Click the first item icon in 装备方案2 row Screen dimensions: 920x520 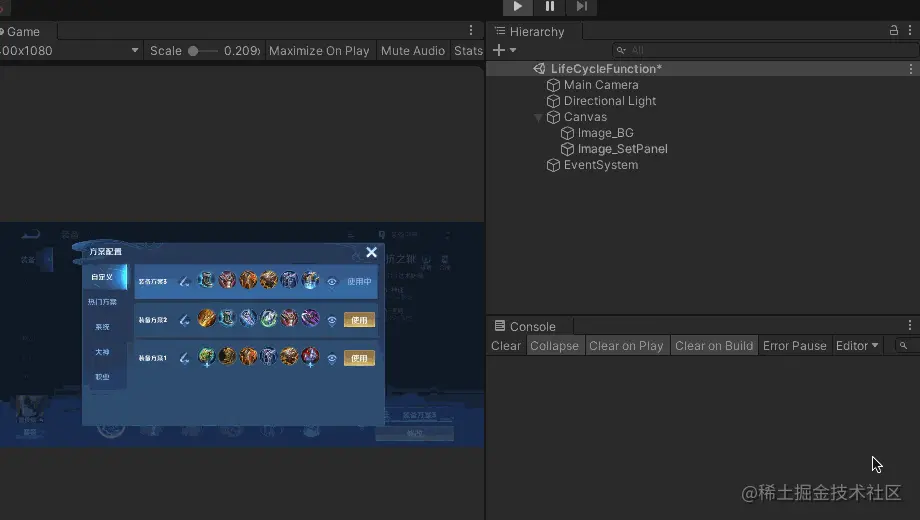206,318
